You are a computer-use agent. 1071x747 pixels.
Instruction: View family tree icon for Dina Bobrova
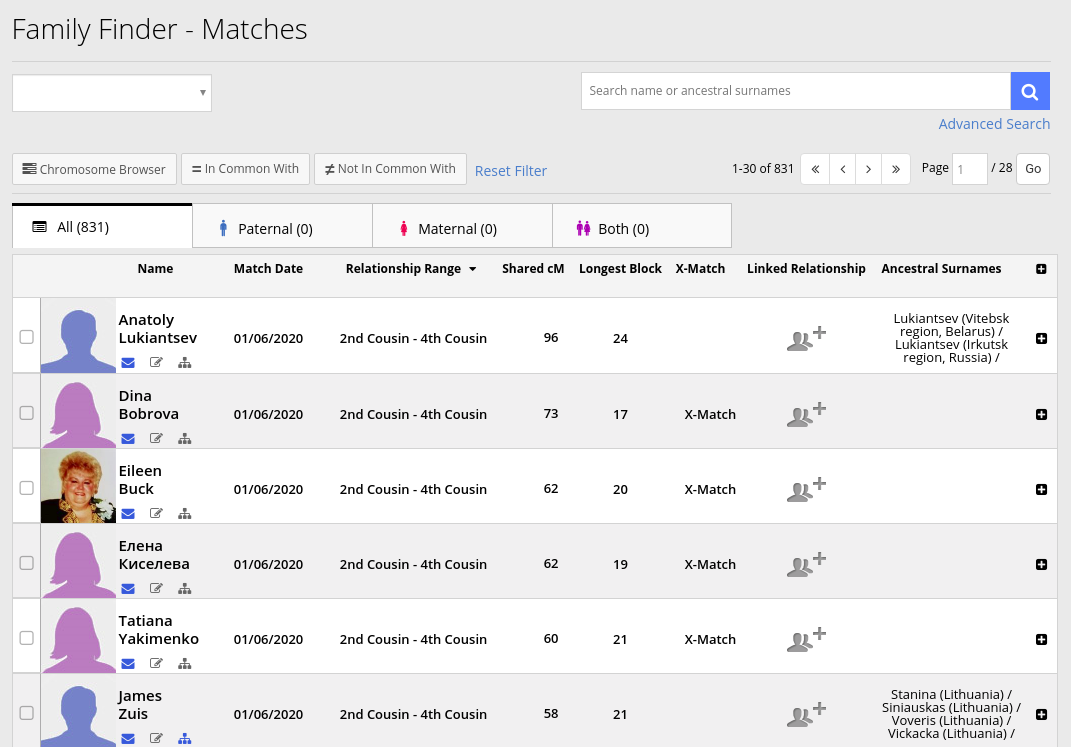184,438
